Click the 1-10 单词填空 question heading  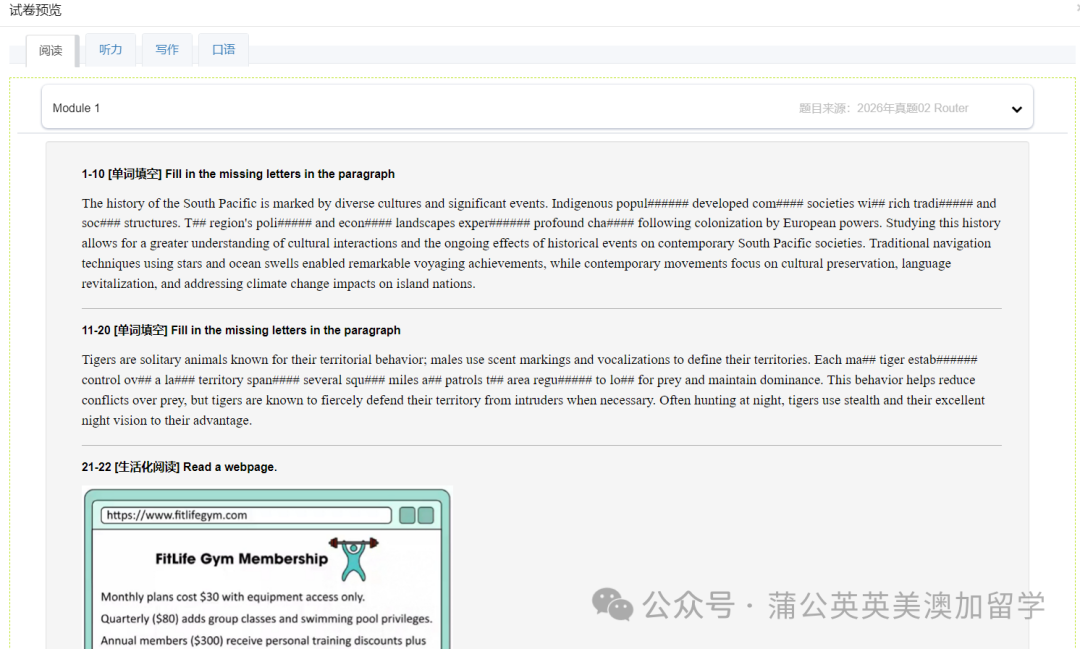(x=238, y=174)
